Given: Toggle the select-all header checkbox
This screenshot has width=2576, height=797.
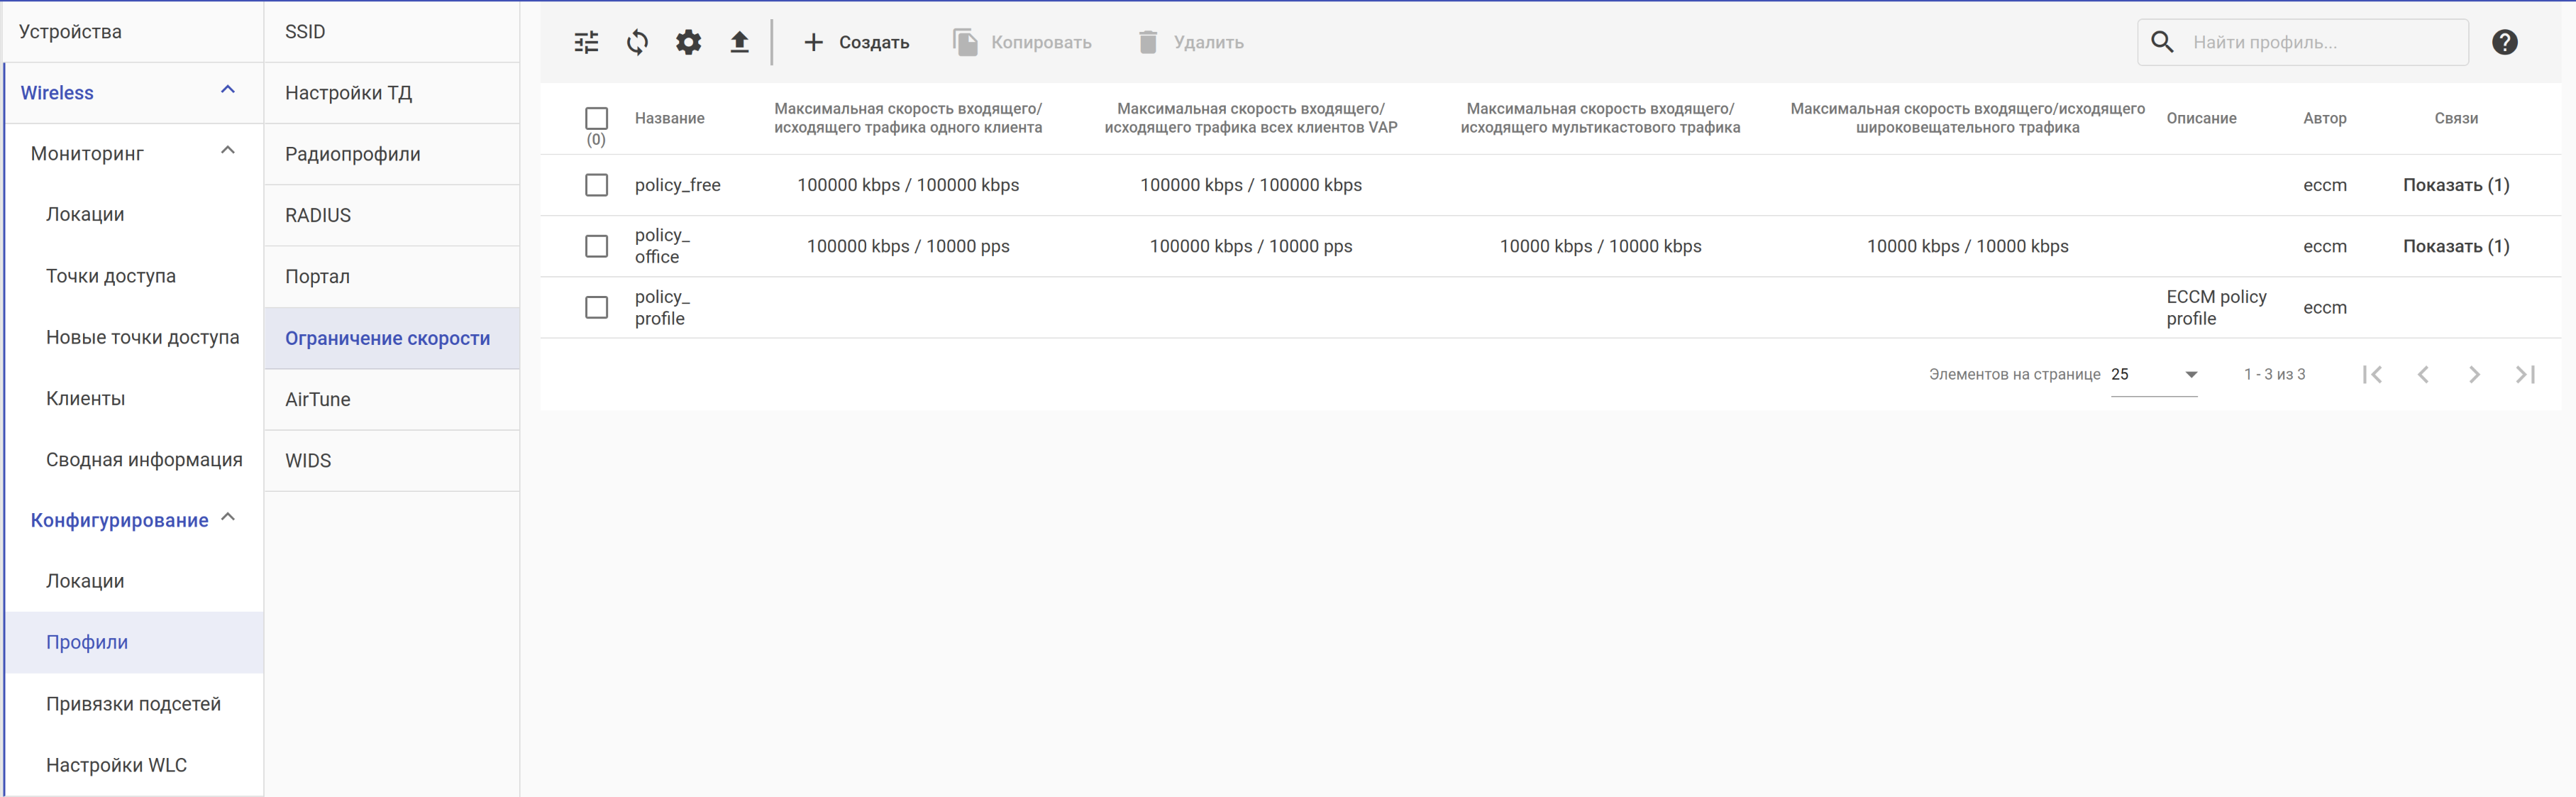Looking at the screenshot, I should [596, 118].
